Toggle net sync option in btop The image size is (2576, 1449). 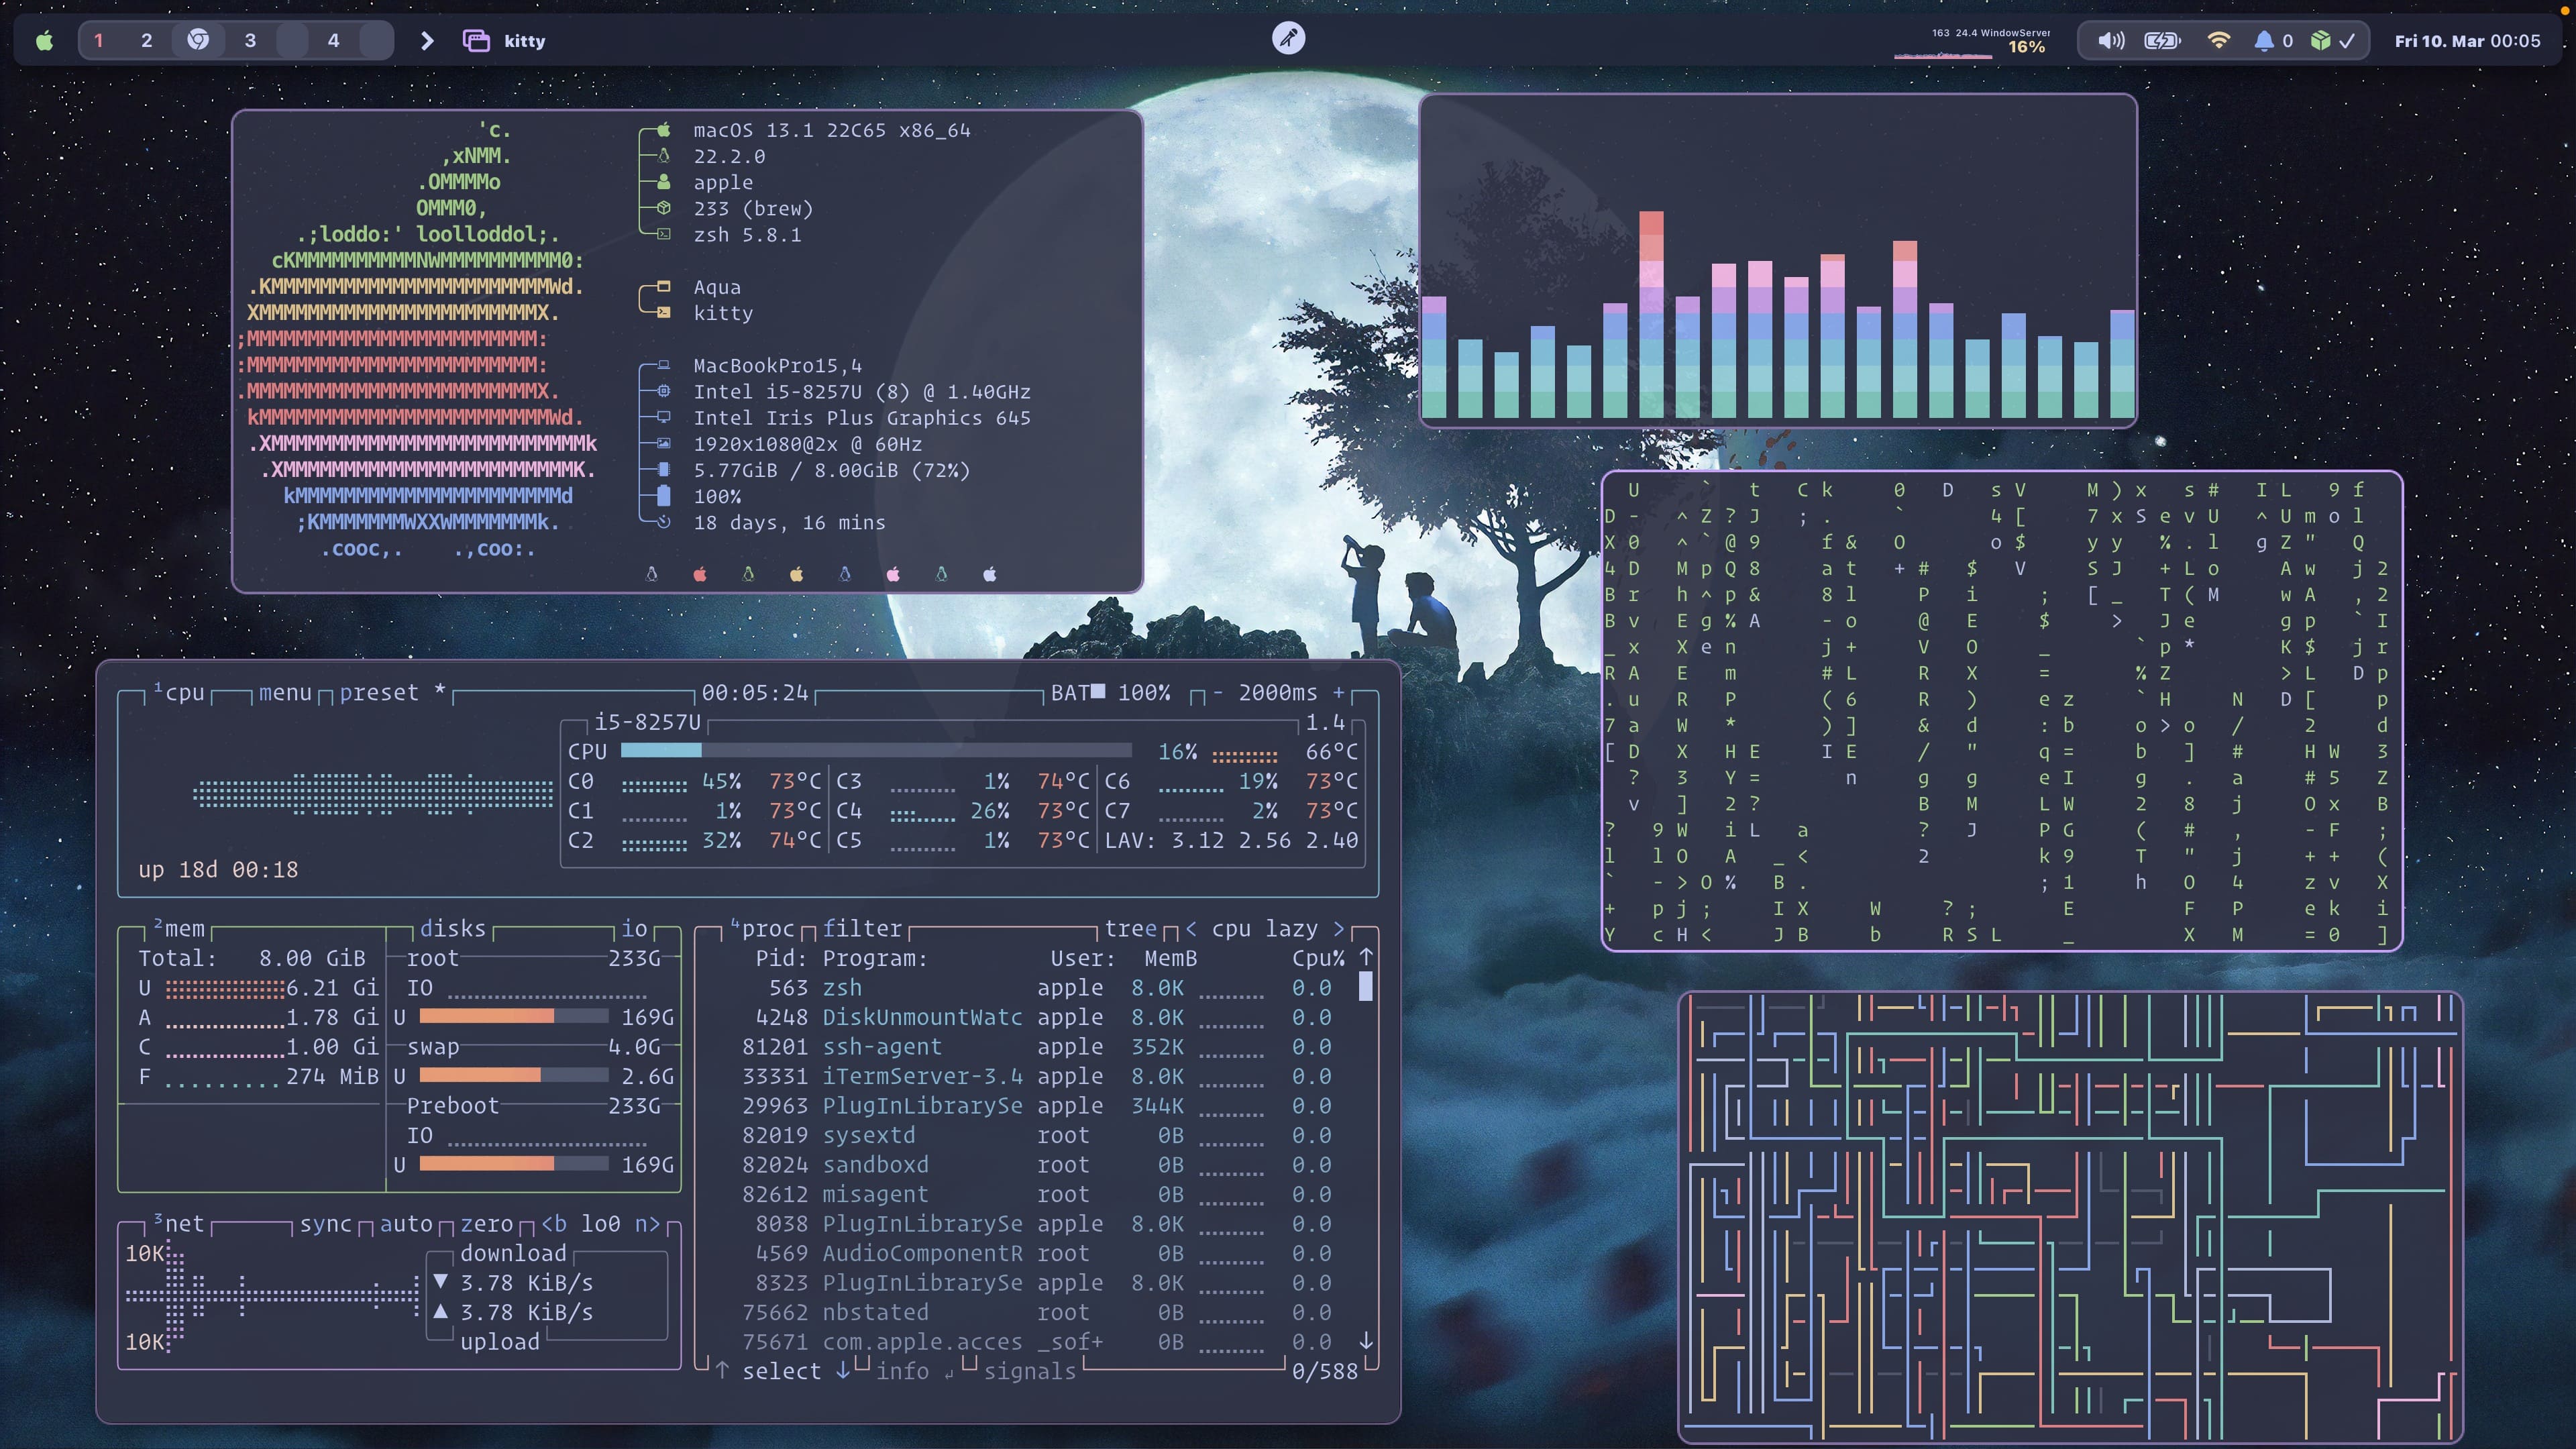coord(326,1224)
